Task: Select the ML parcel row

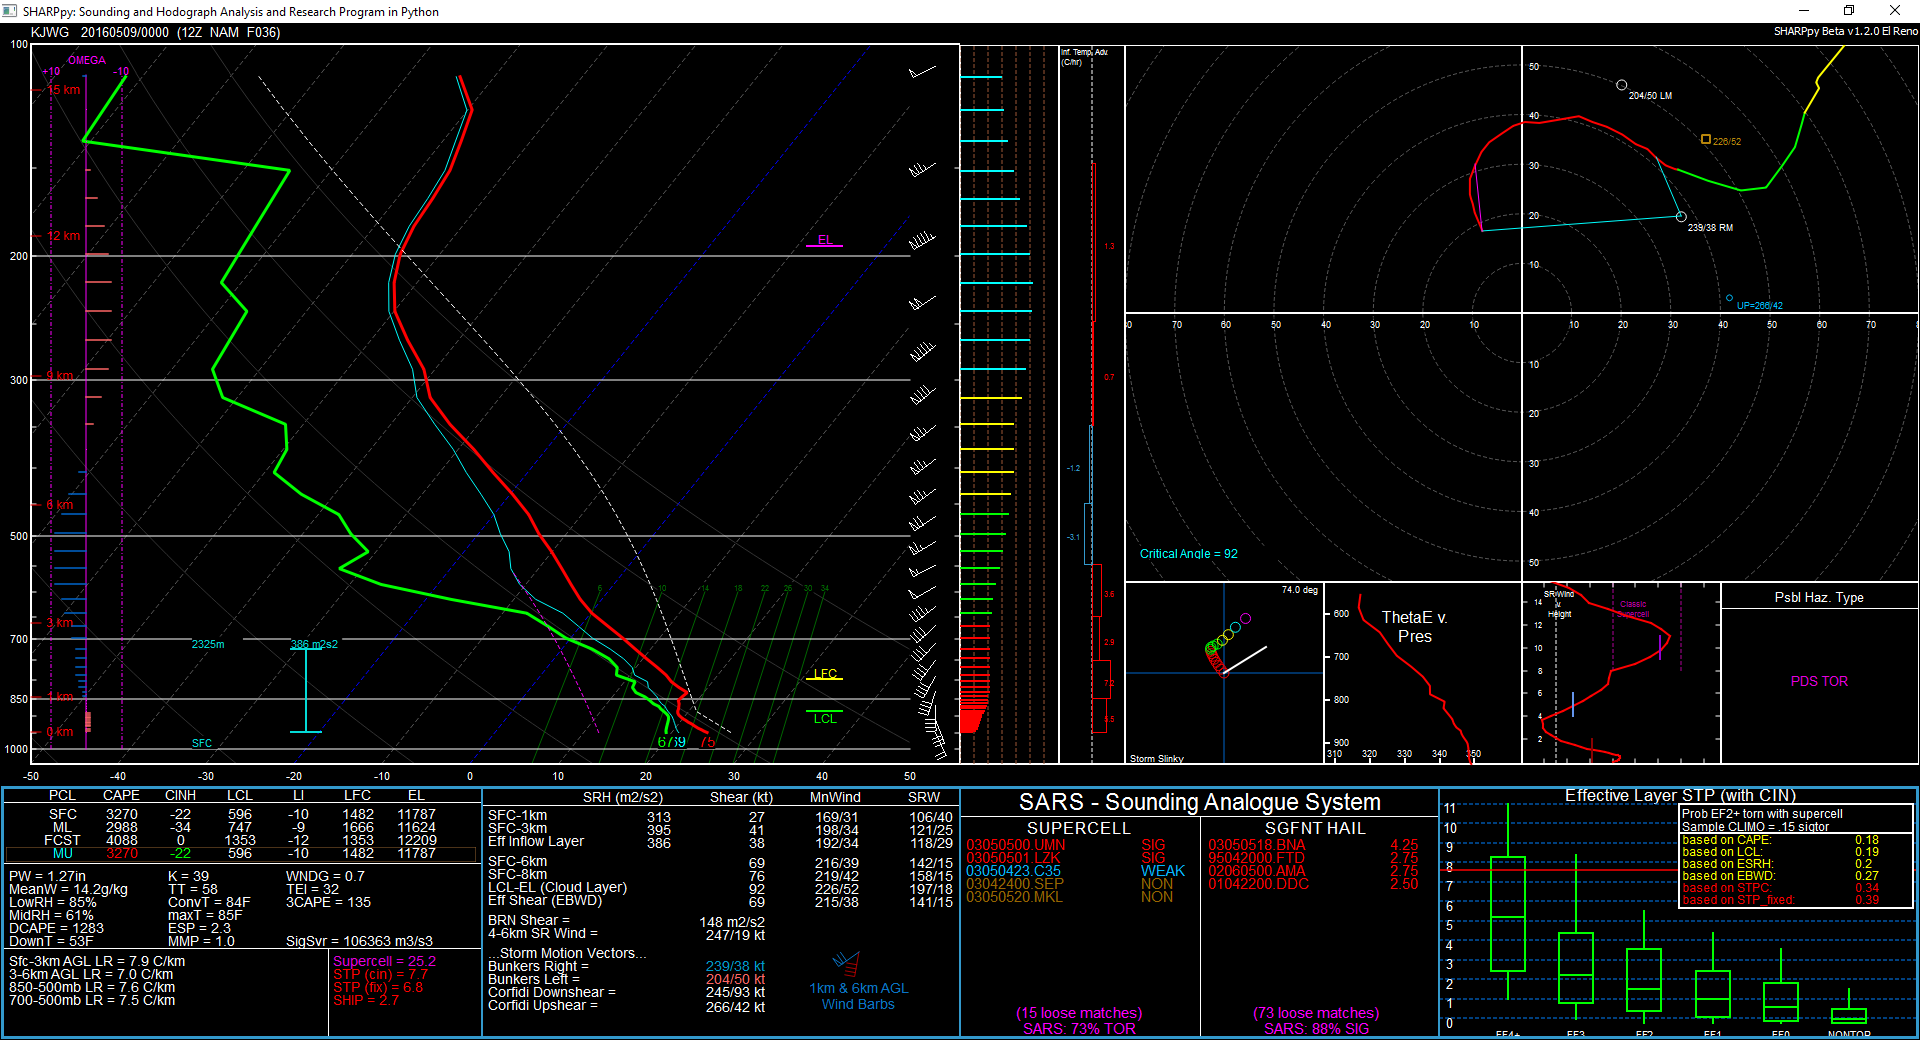Action: (240, 827)
